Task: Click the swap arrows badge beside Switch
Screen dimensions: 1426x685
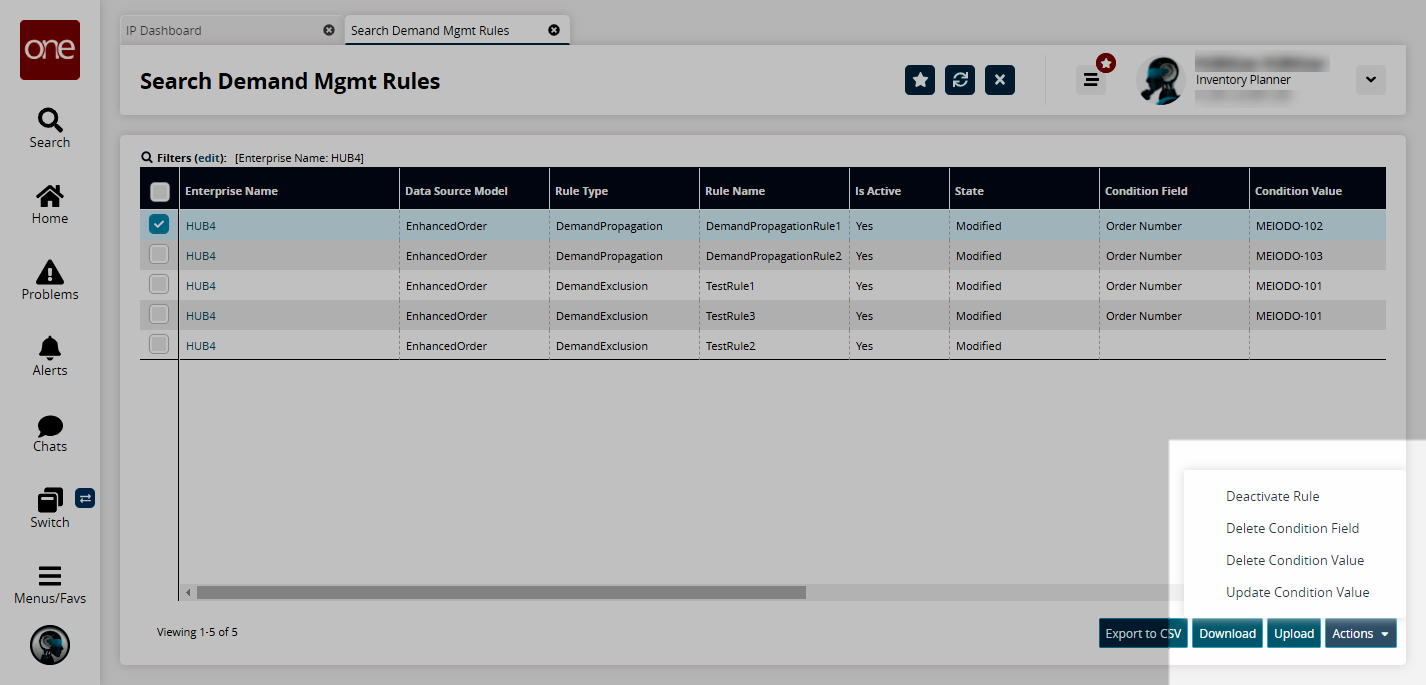Action: pos(85,497)
